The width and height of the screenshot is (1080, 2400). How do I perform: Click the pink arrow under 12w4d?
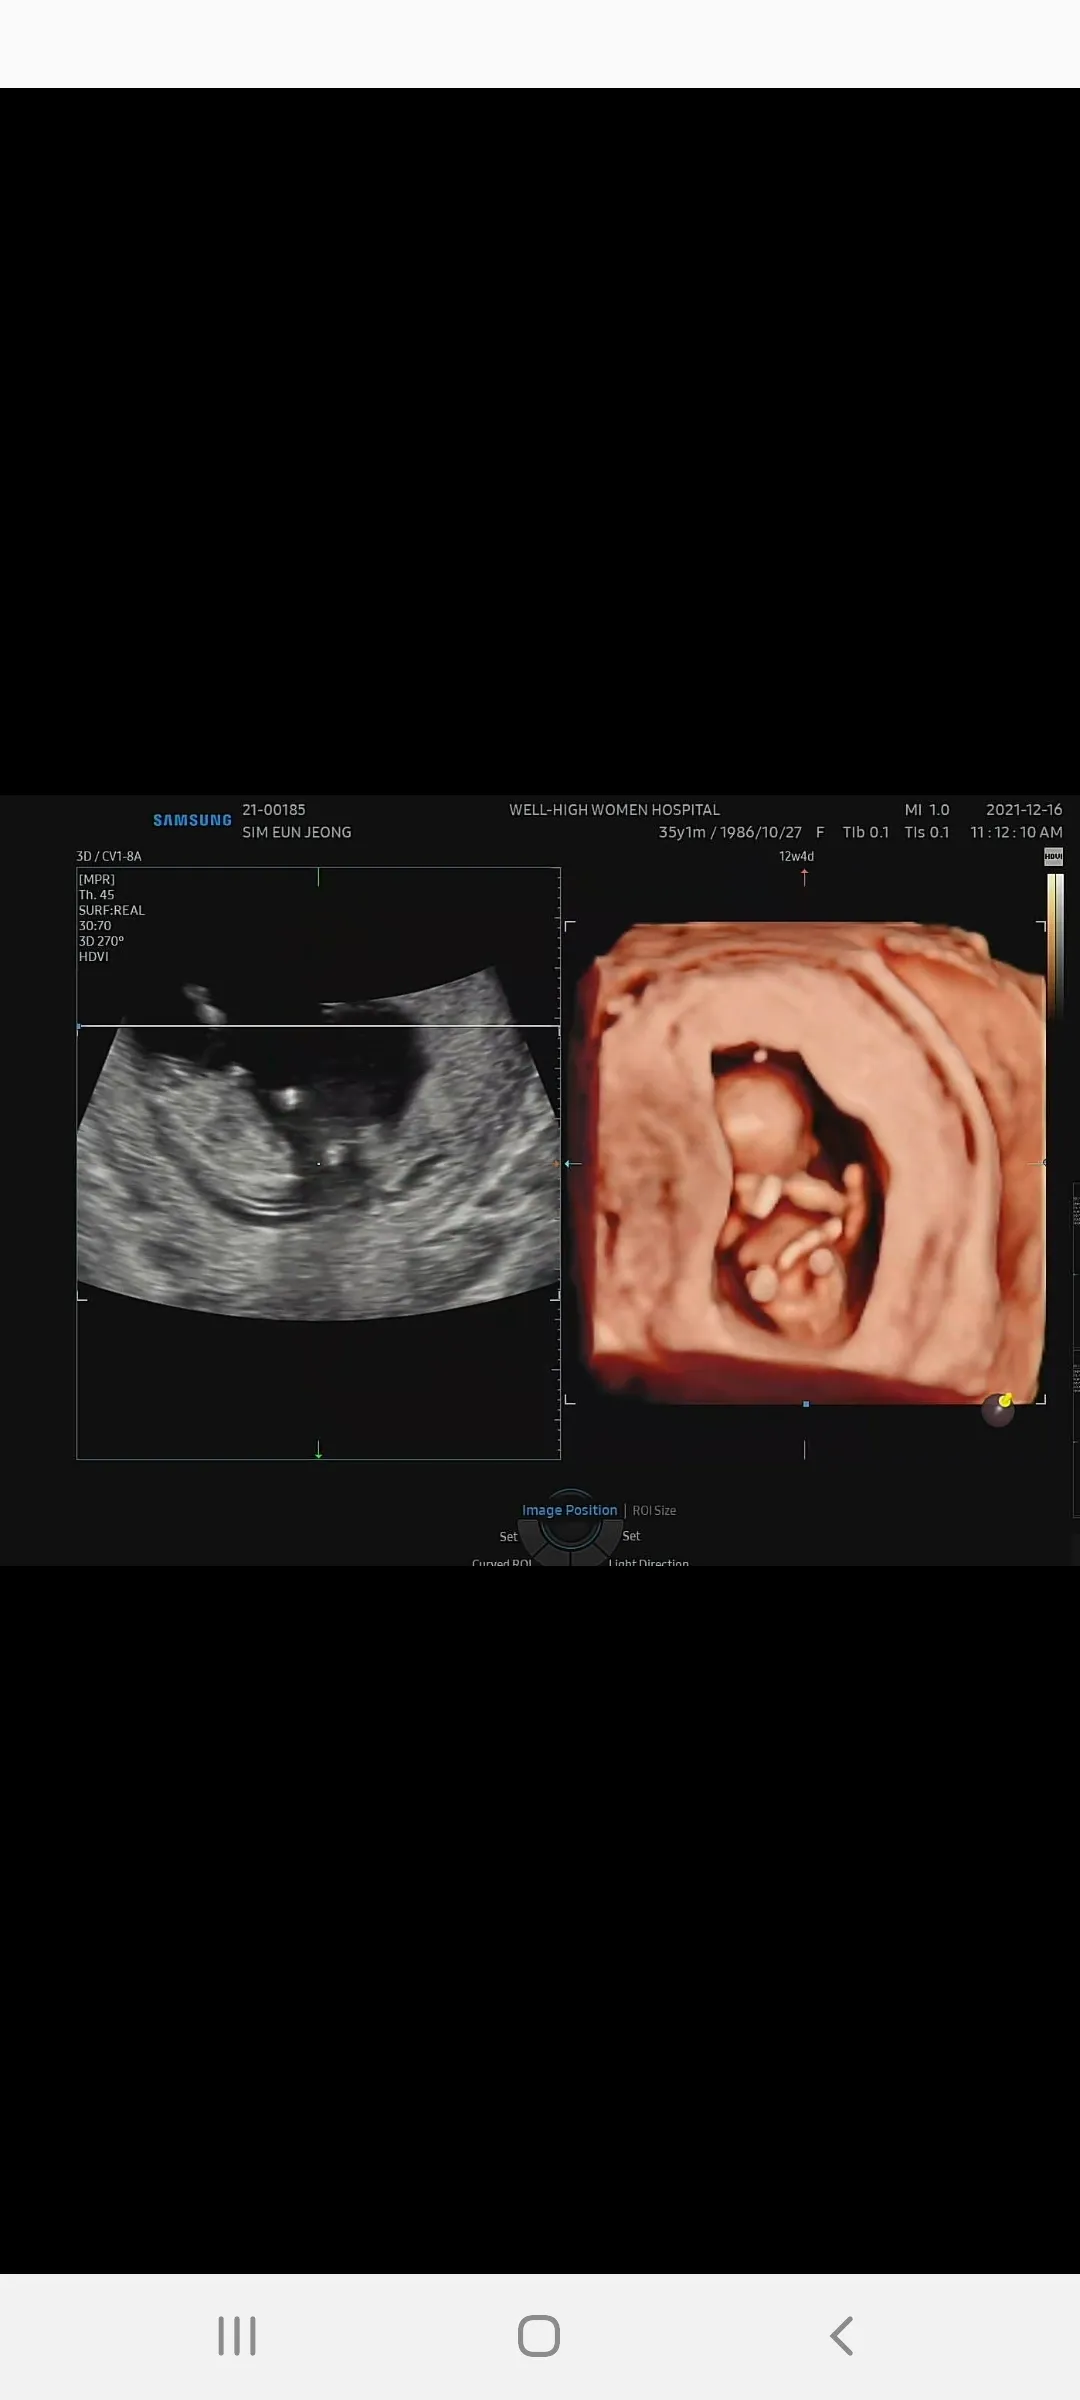pos(804,877)
